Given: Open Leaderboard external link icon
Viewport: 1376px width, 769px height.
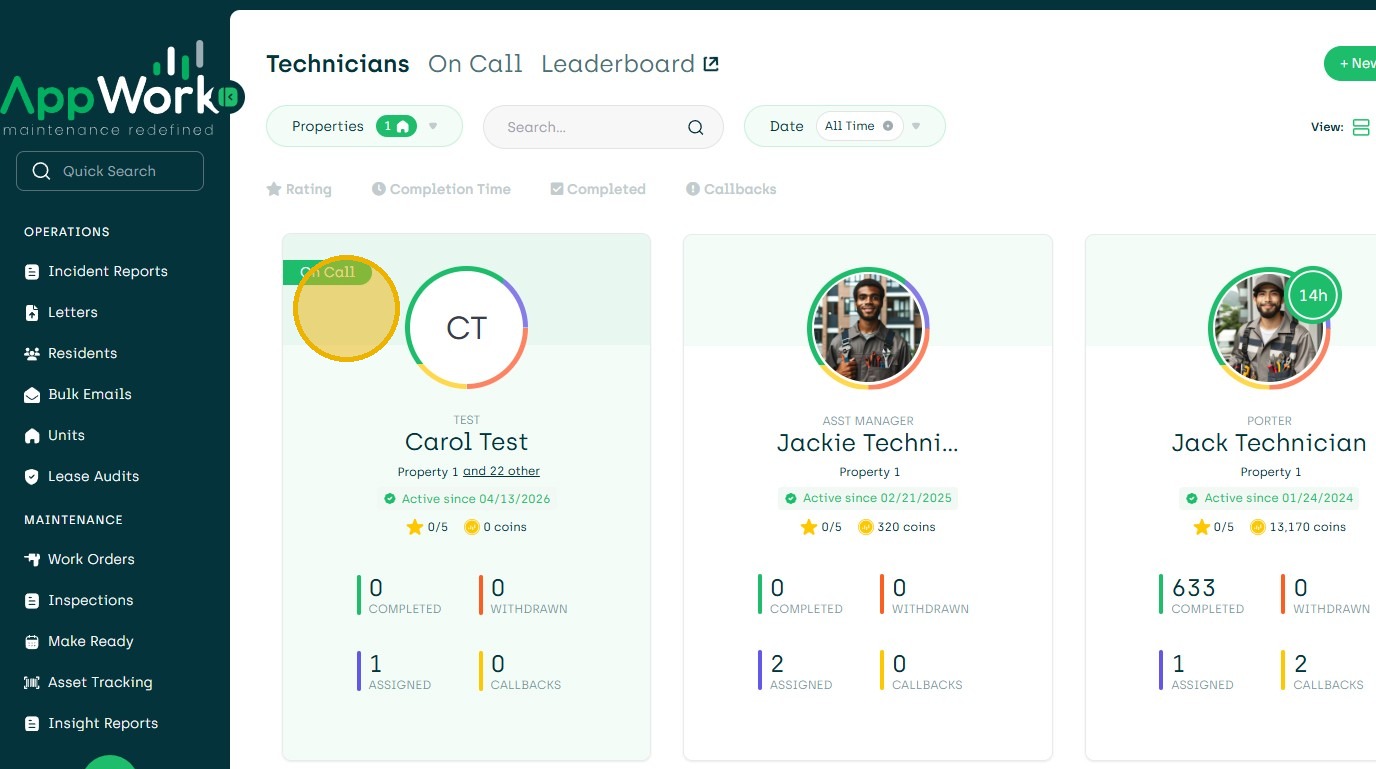Looking at the screenshot, I should (711, 64).
